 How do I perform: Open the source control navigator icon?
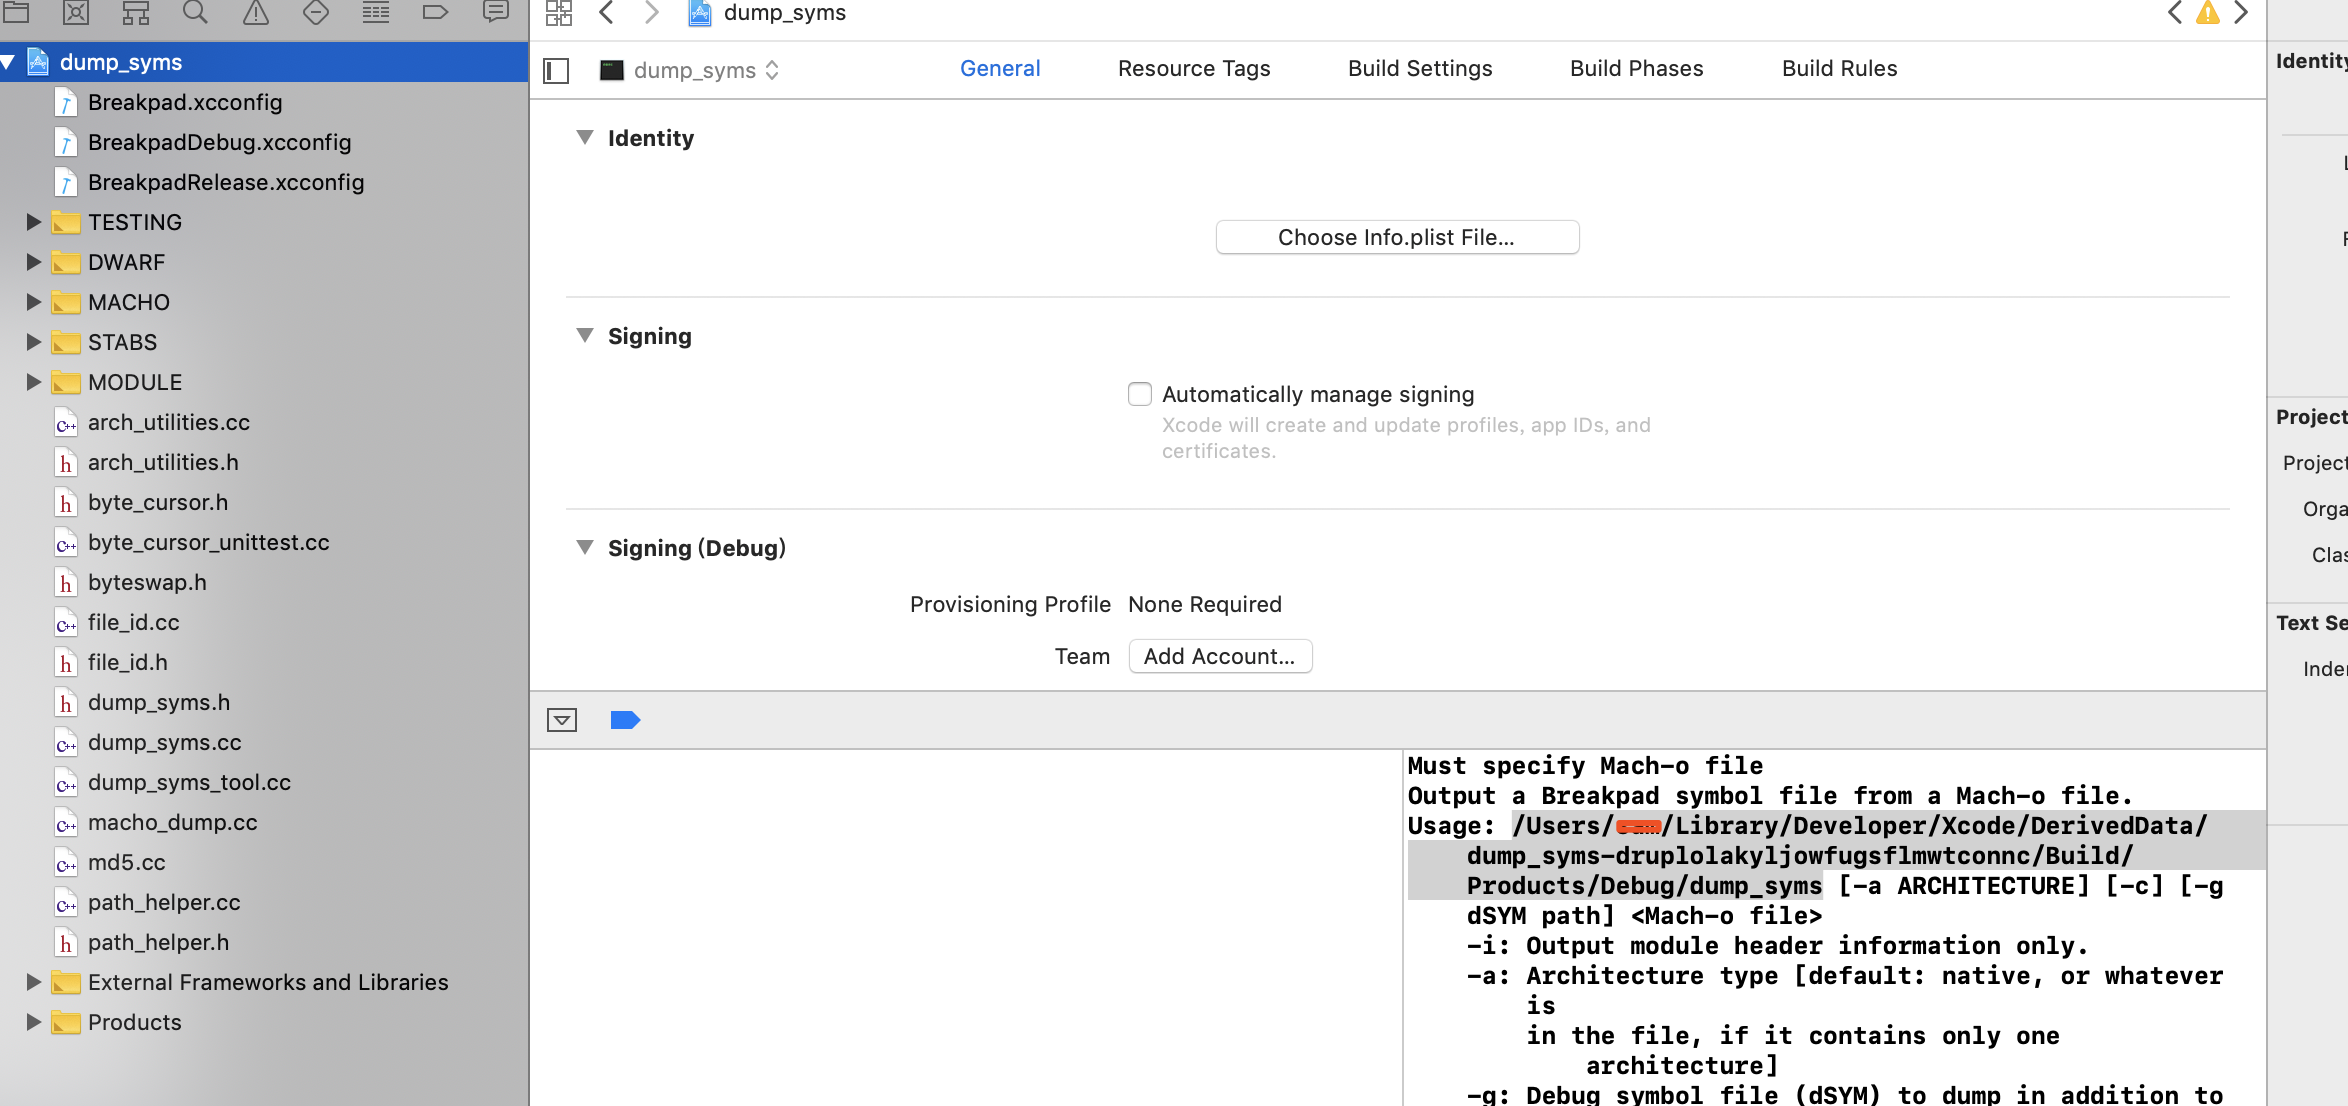pos(76,13)
